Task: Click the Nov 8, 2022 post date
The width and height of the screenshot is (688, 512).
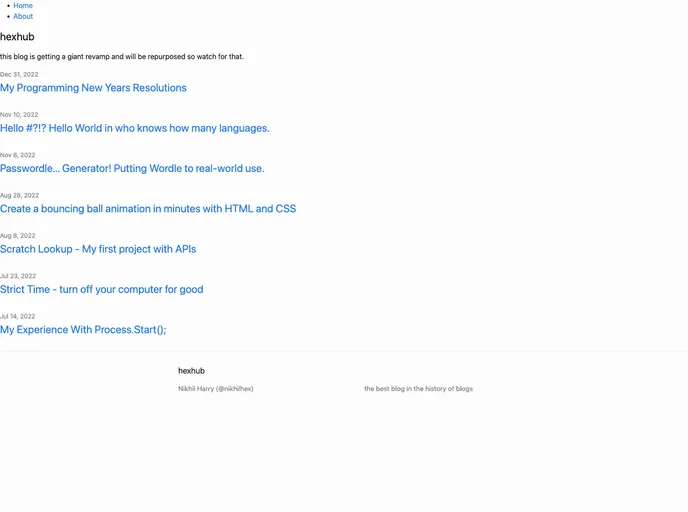Action: tap(17, 155)
